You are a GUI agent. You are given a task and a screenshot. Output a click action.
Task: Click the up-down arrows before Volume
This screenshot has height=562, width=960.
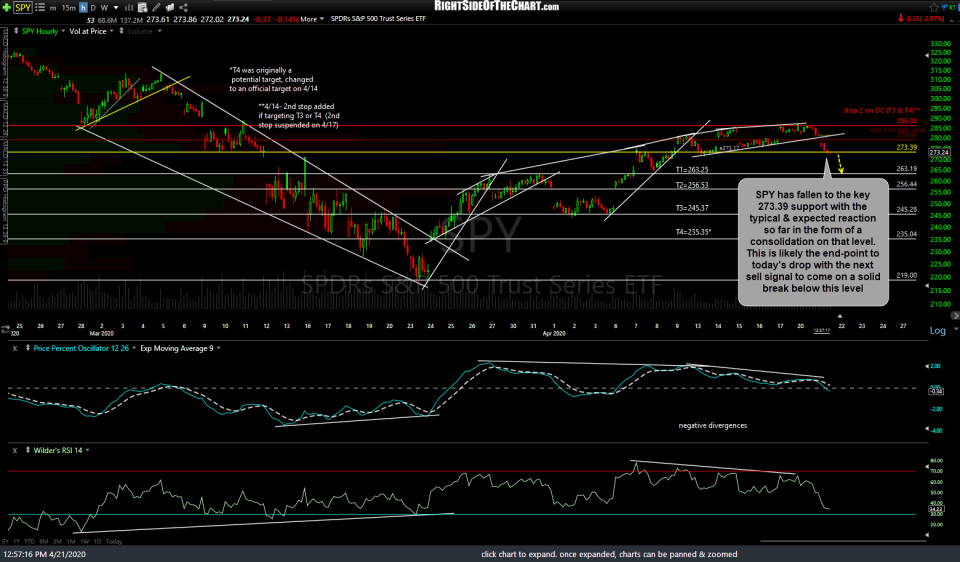(121, 31)
